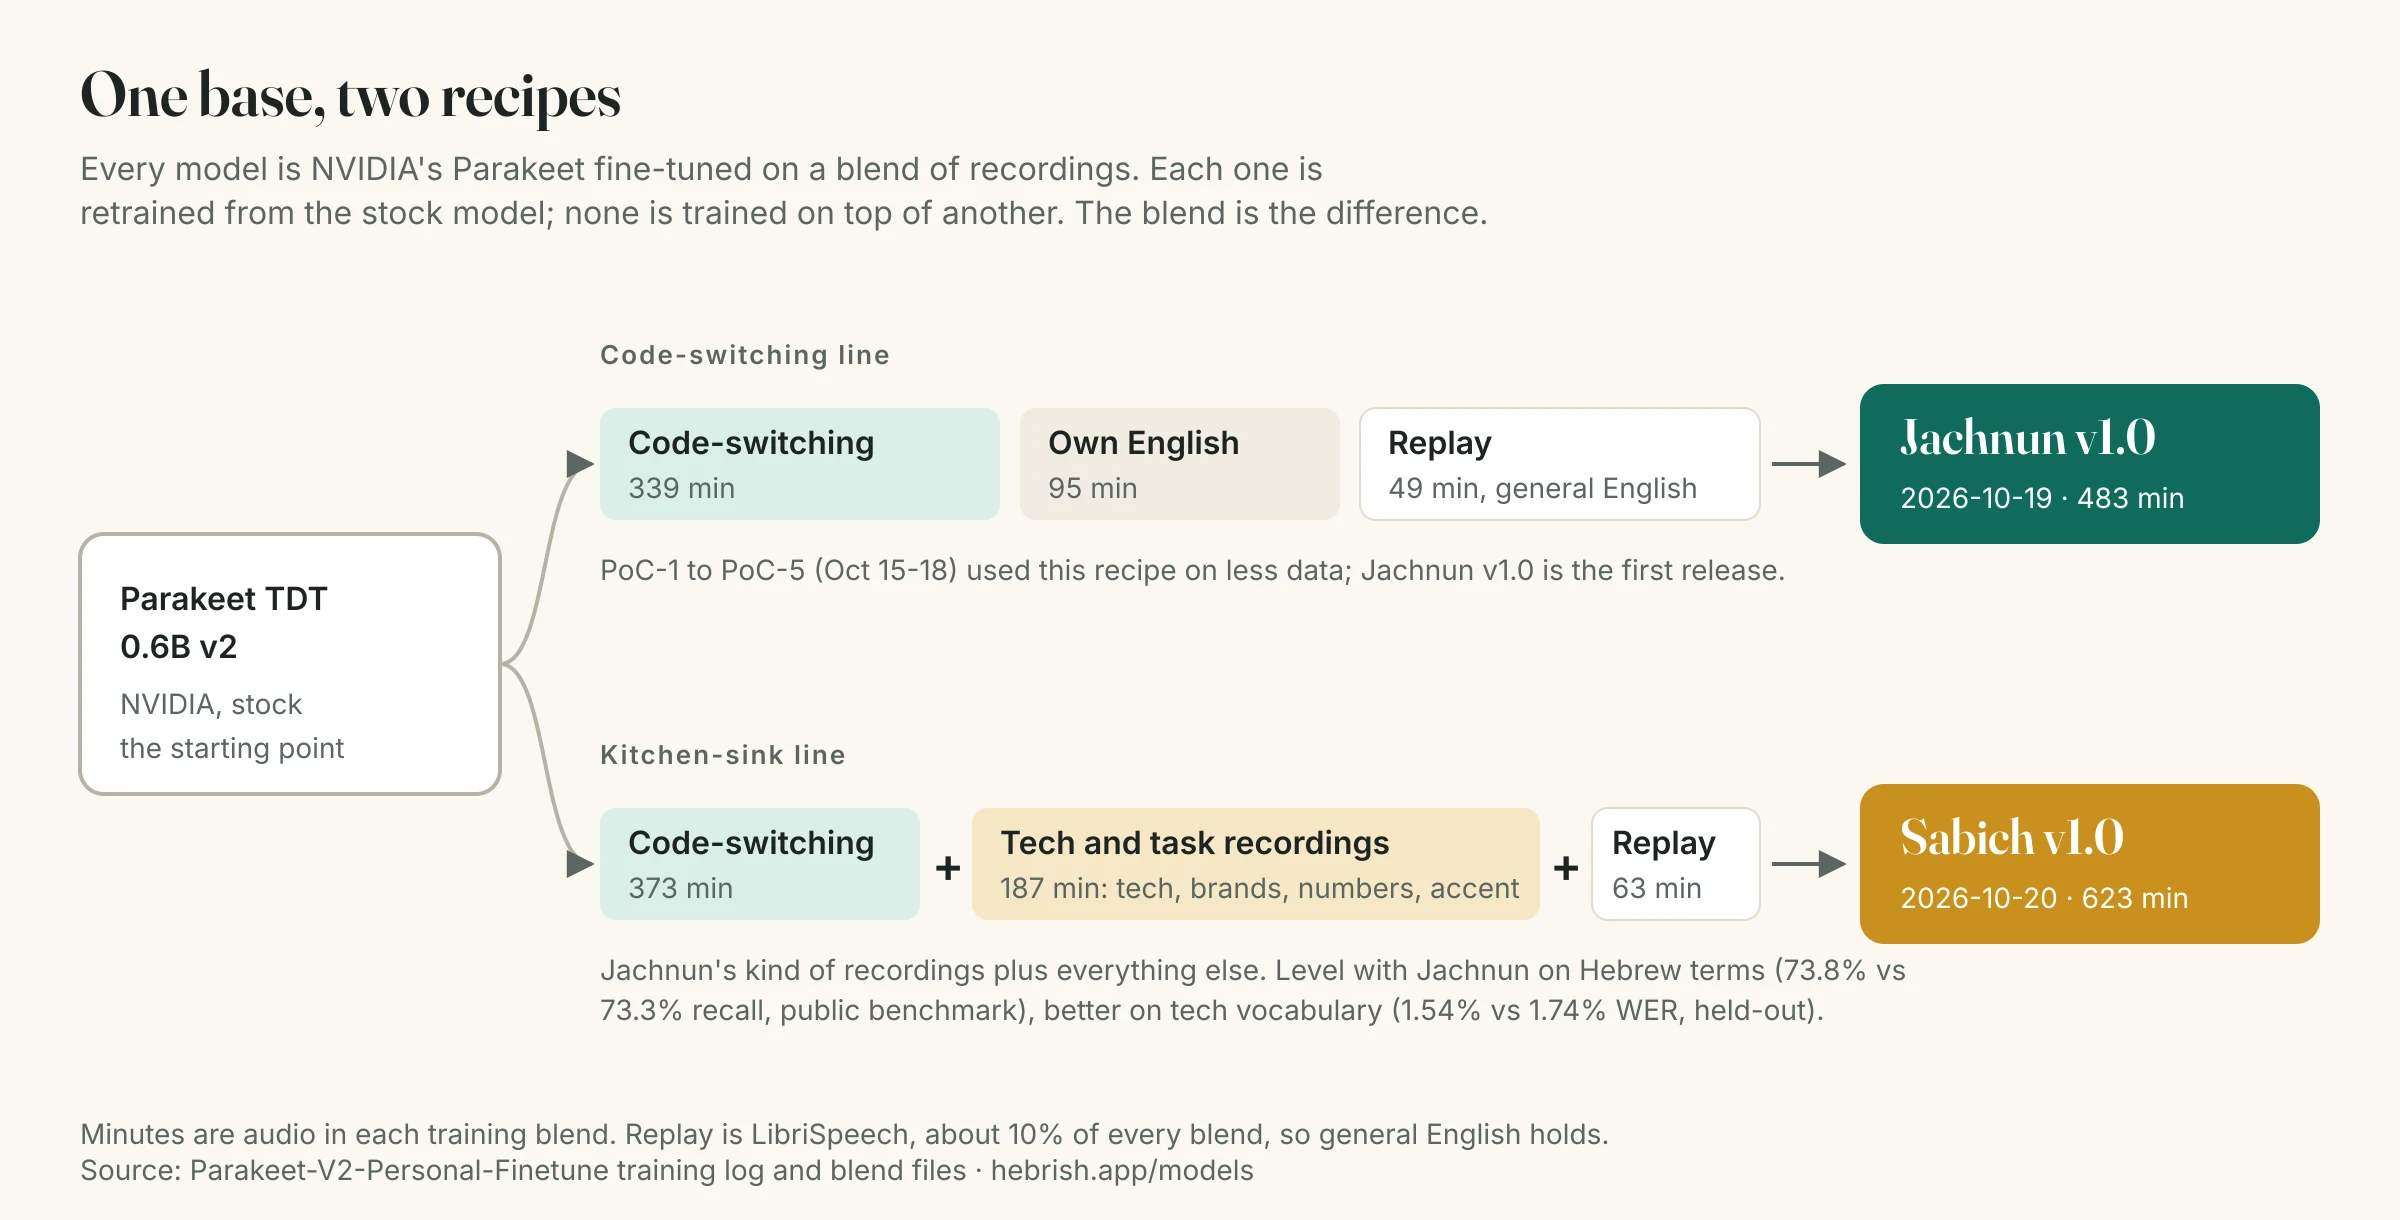Click the arrow pointing to Sabich v1.0
Viewport: 2400px width, 1220px height.
click(1808, 864)
